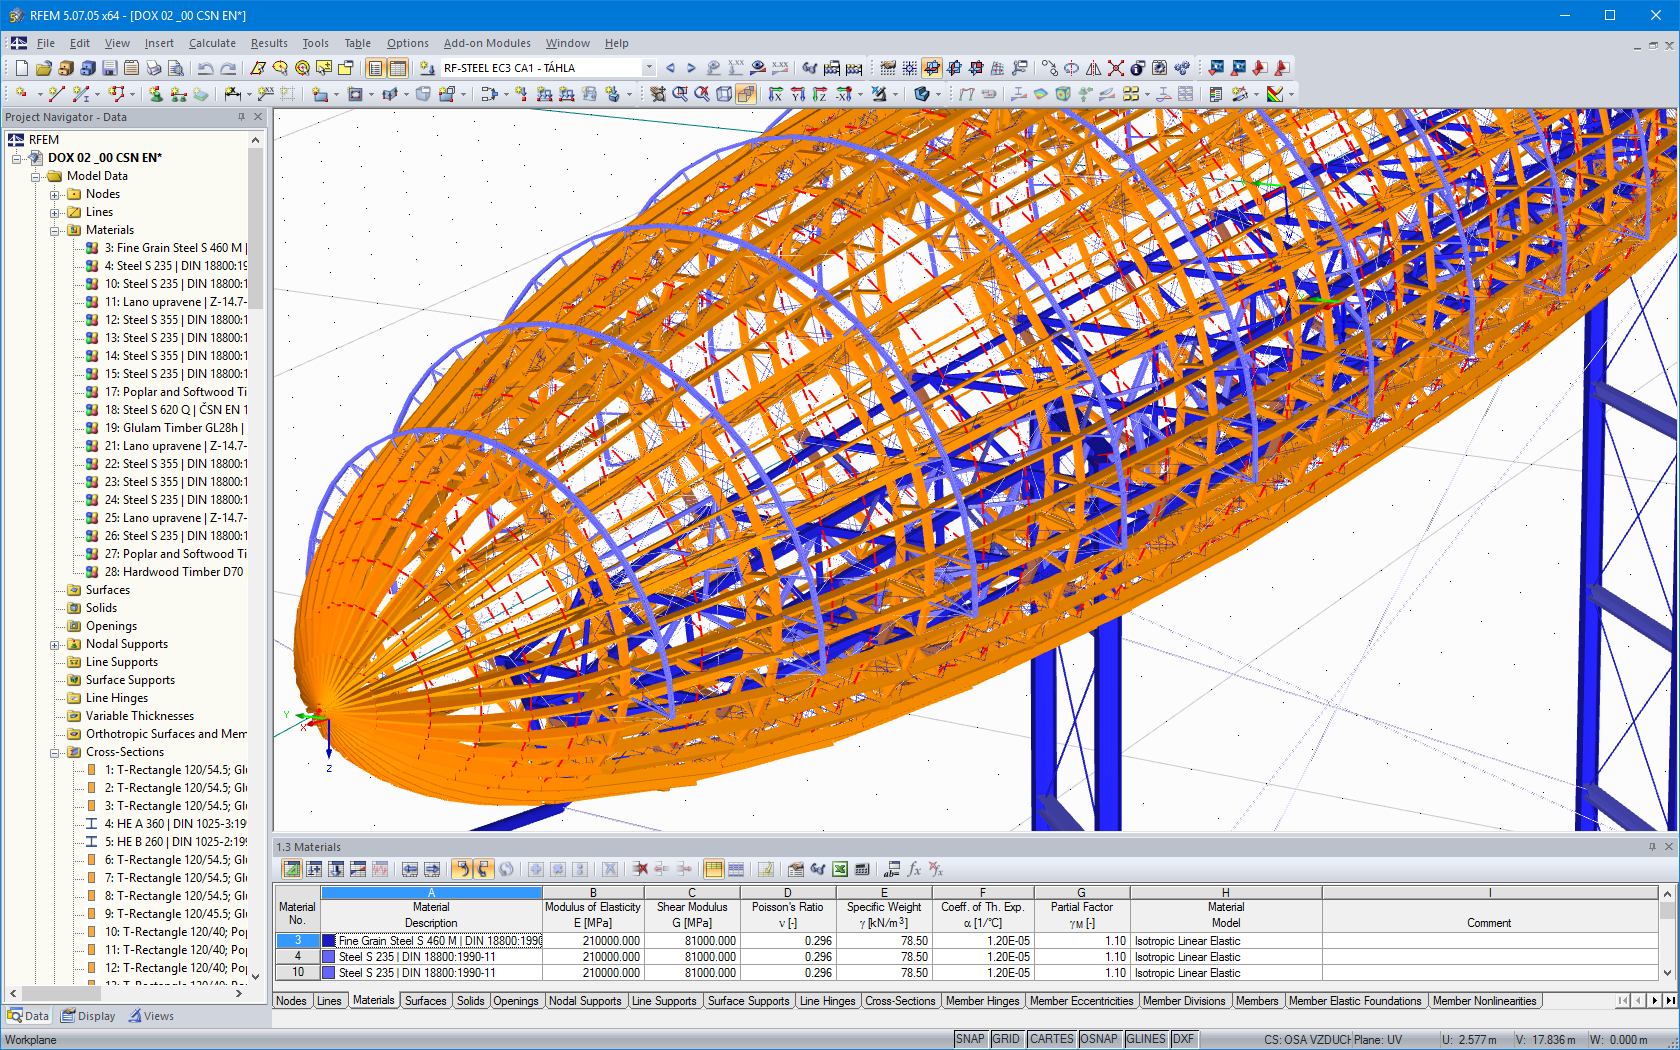
Task: Go to previous module with the left arrow
Action: coord(670,68)
